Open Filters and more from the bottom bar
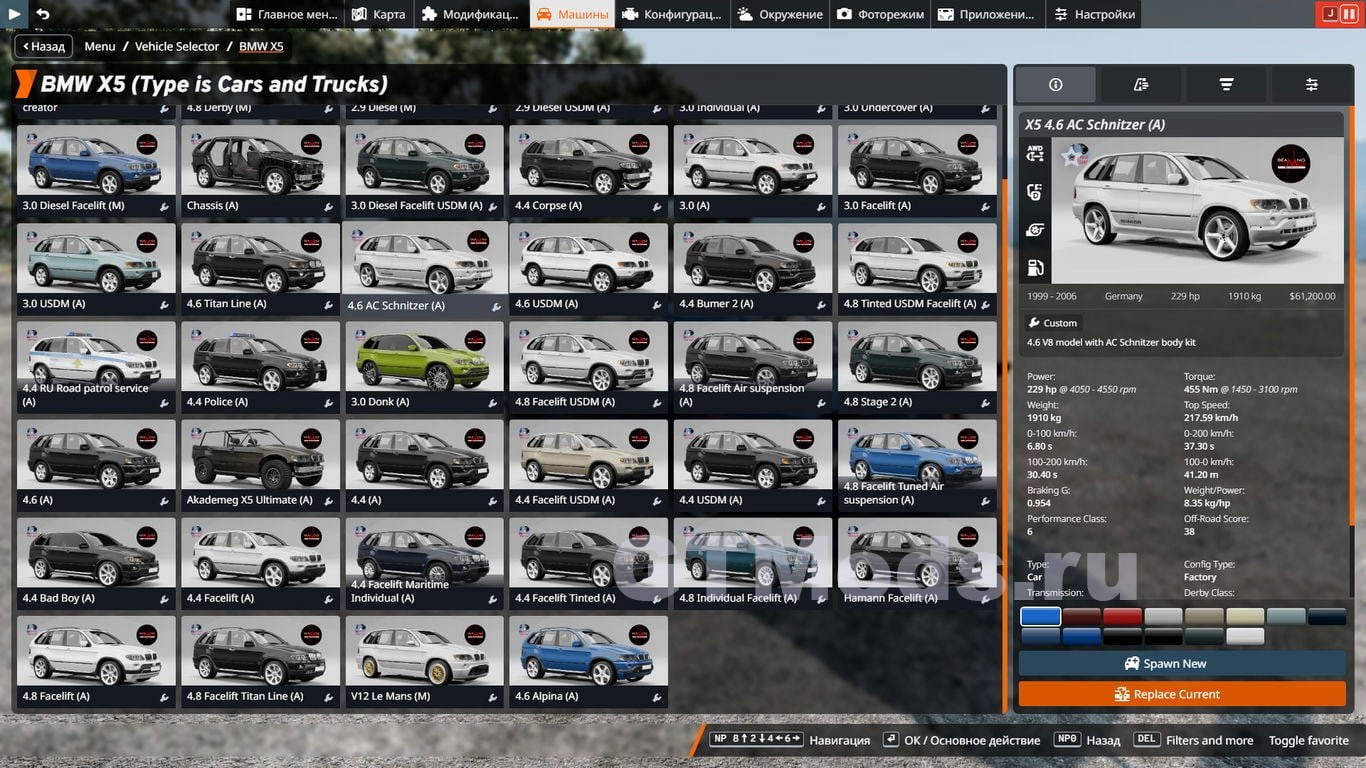This screenshot has height=768, width=1366. [x=1209, y=740]
